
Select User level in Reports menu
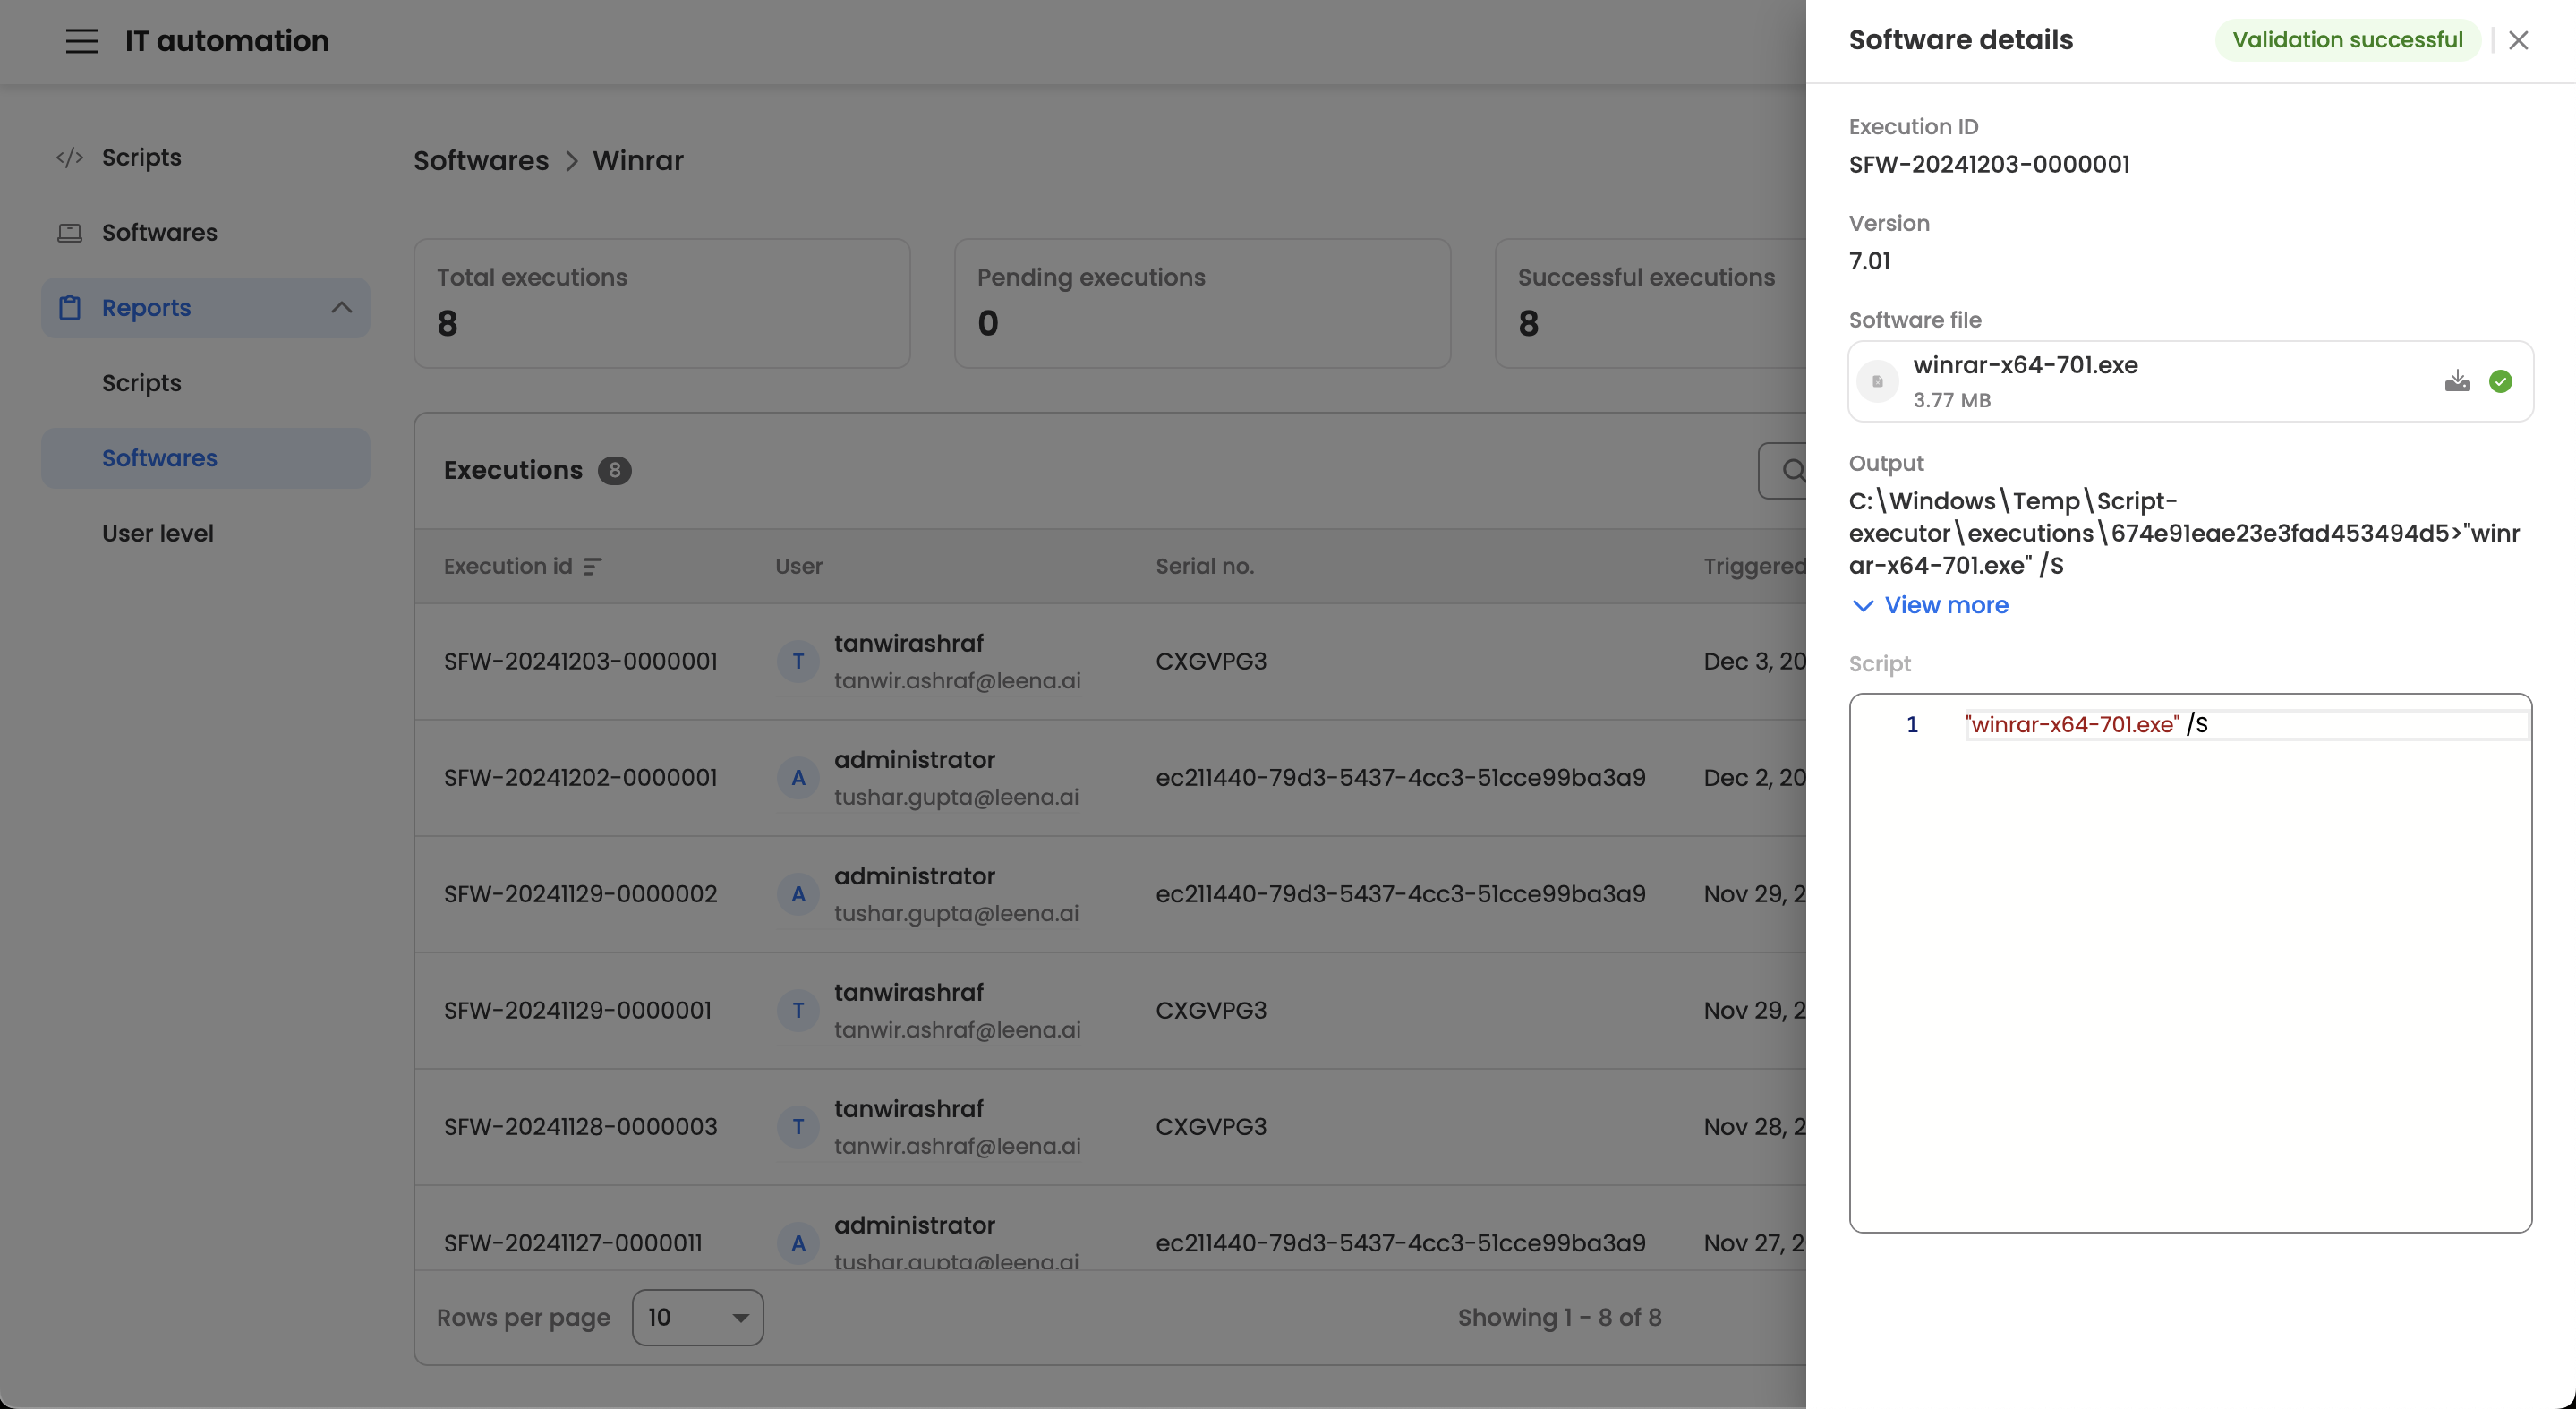(157, 533)
